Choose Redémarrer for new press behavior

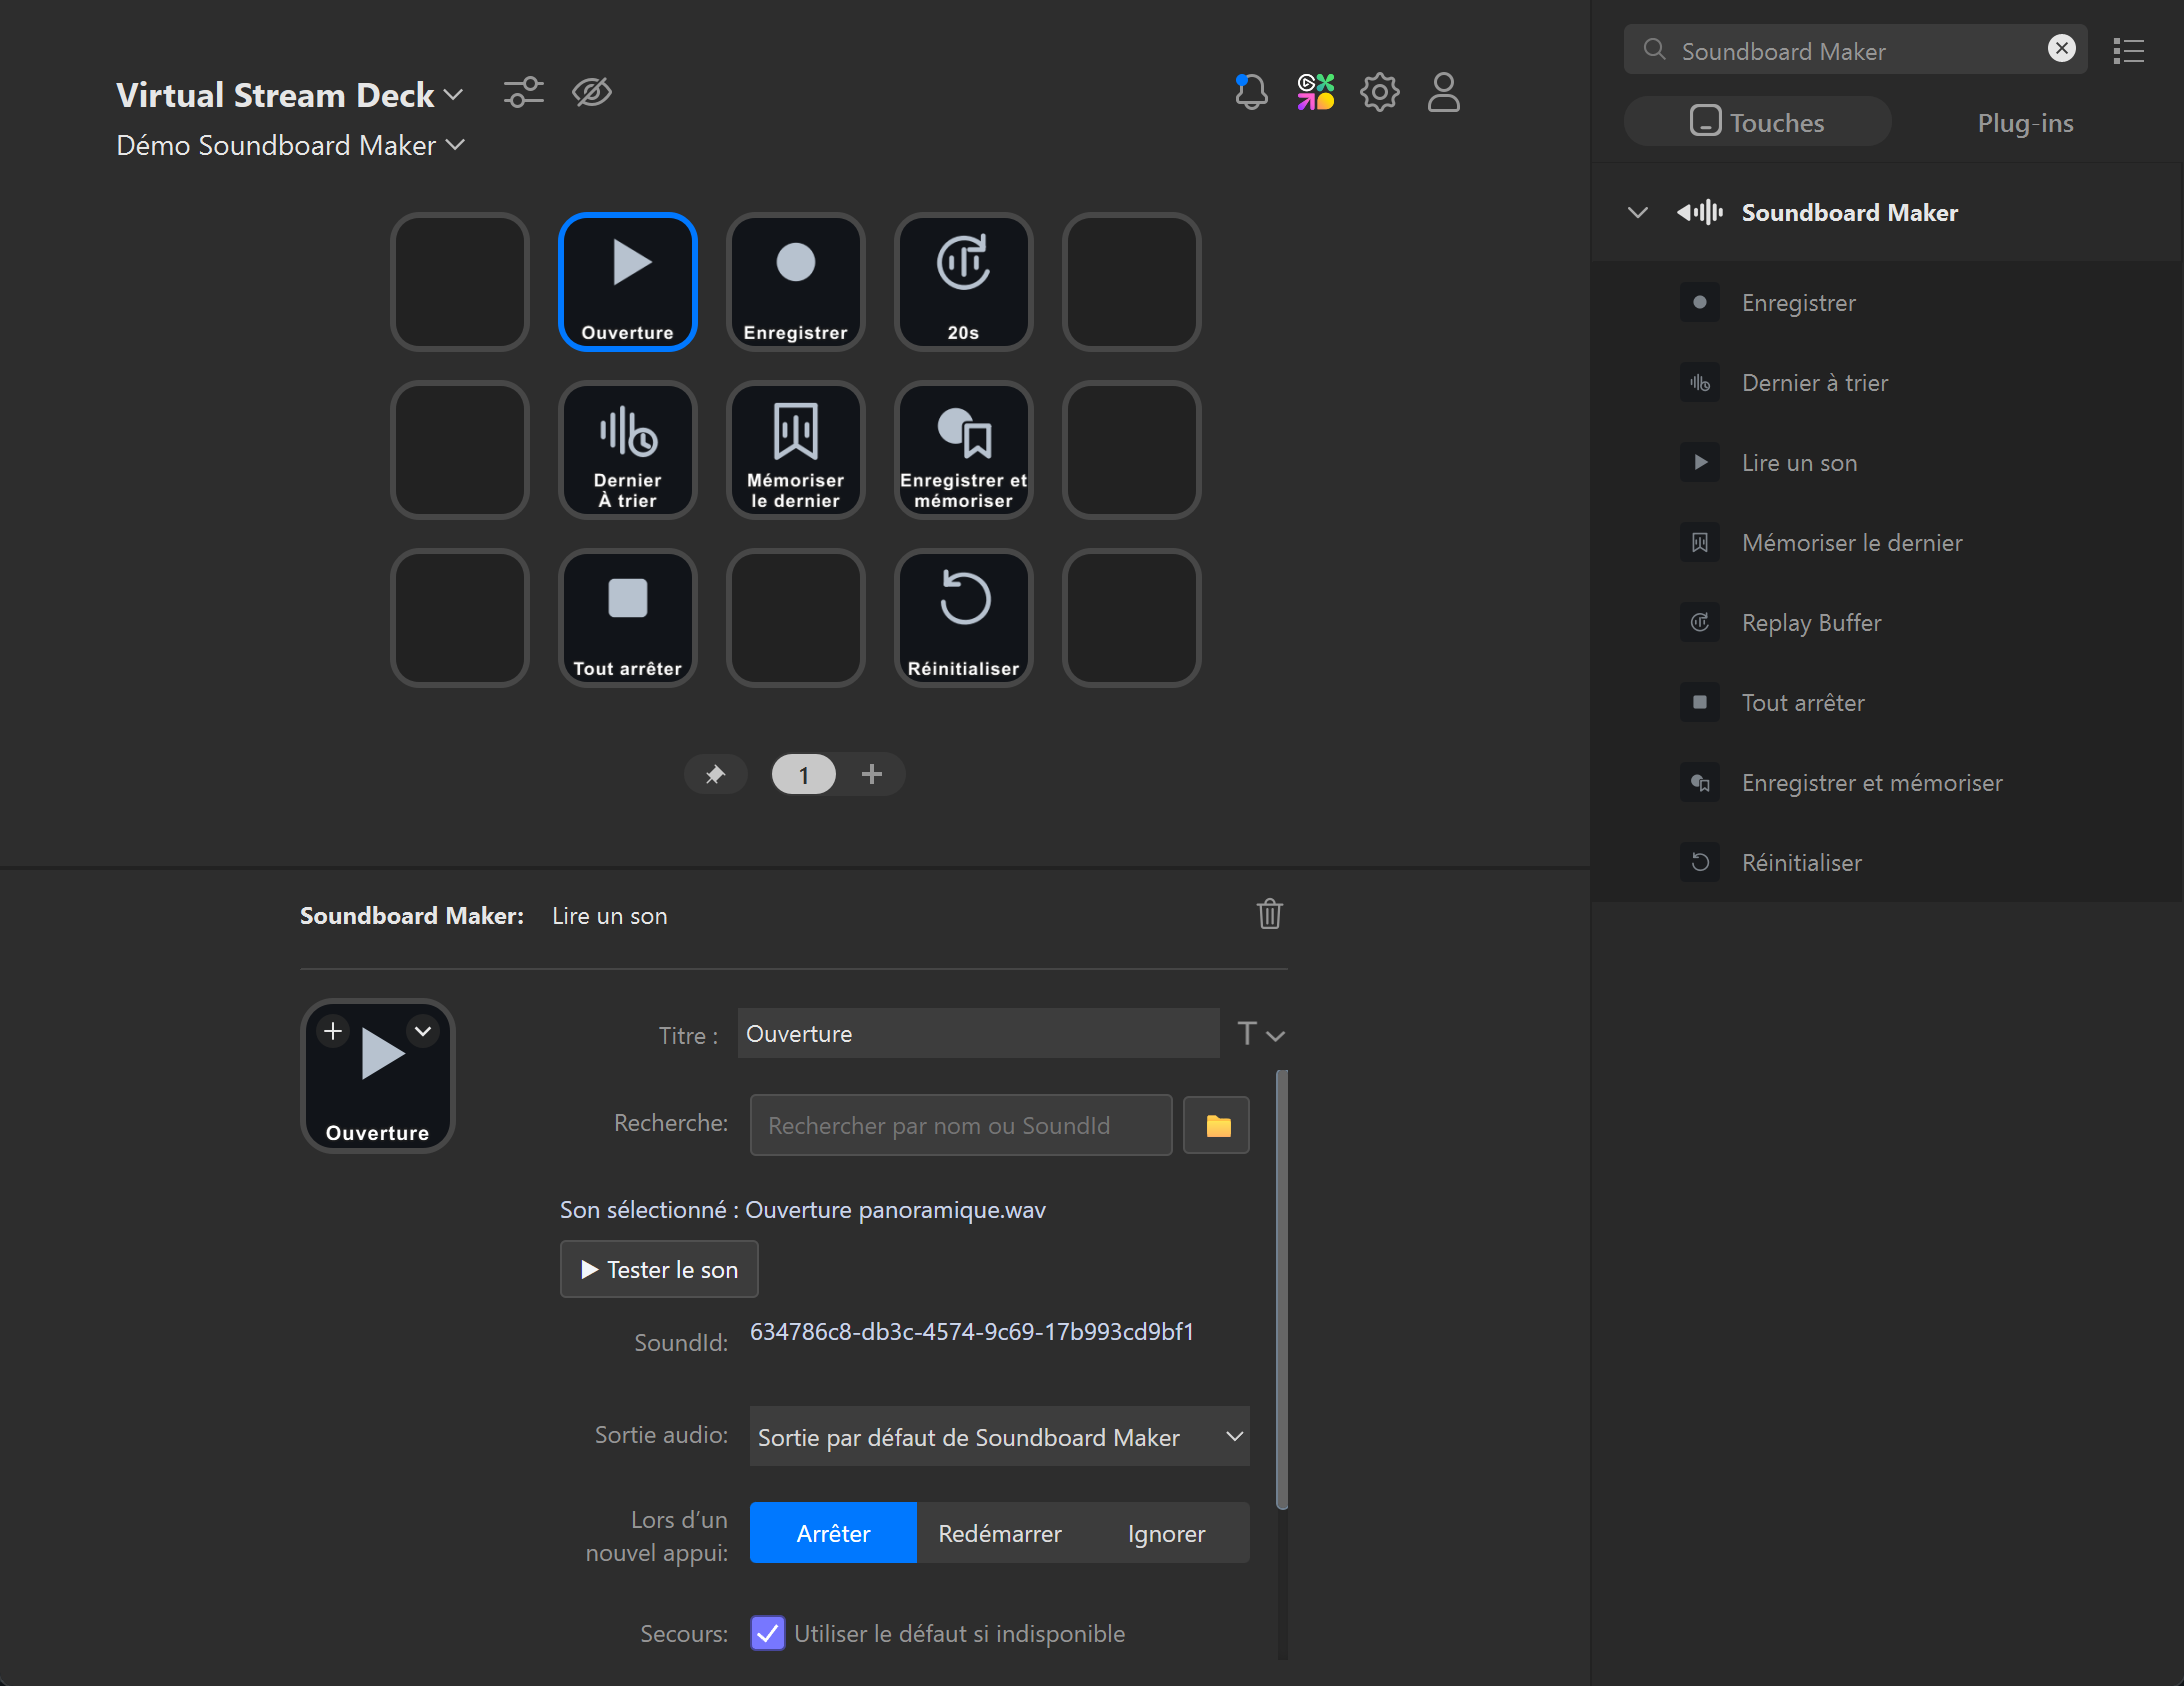[1000, 1533]
